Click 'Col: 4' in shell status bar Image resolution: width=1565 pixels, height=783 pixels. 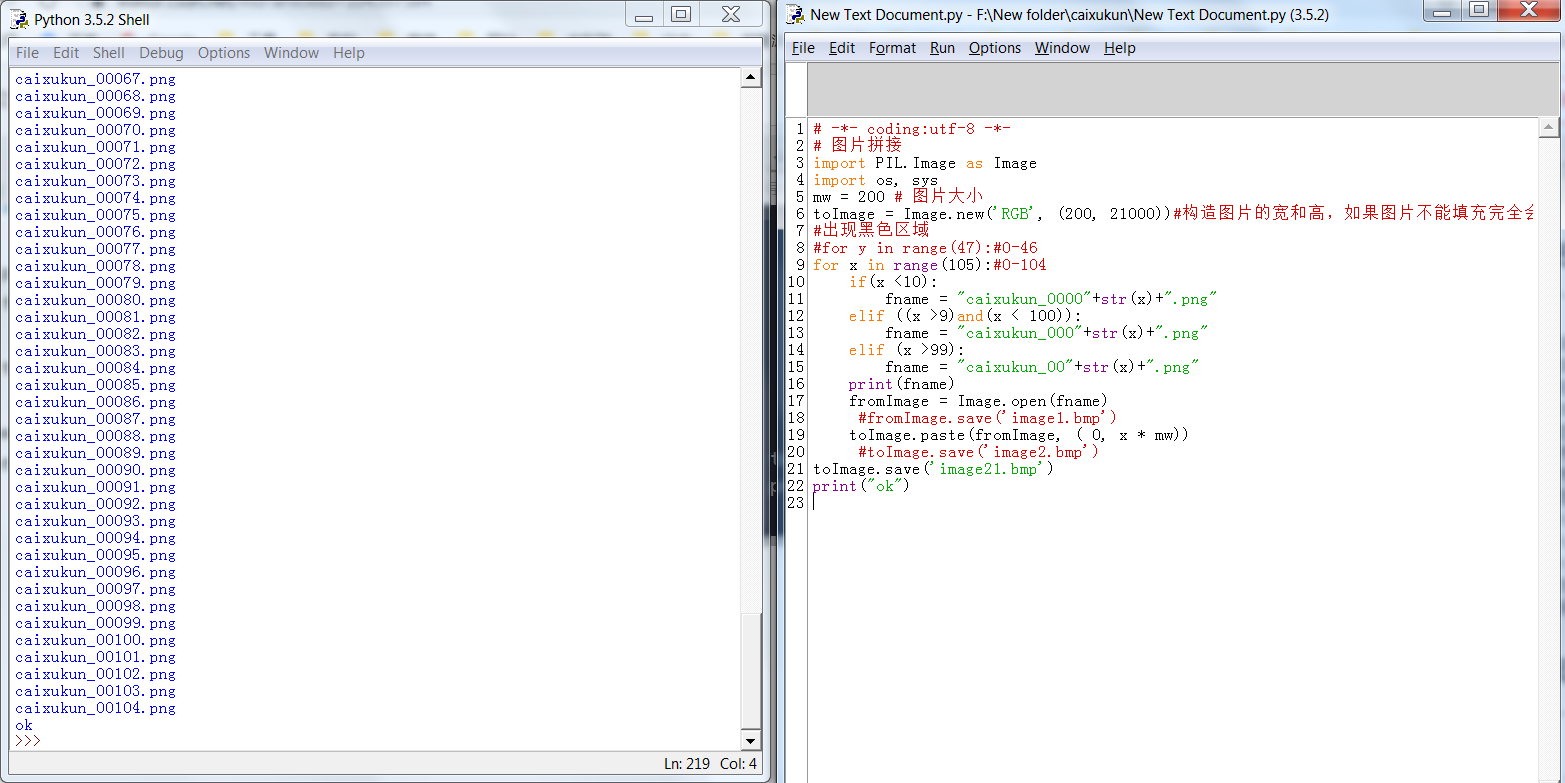tap(738, 763)
